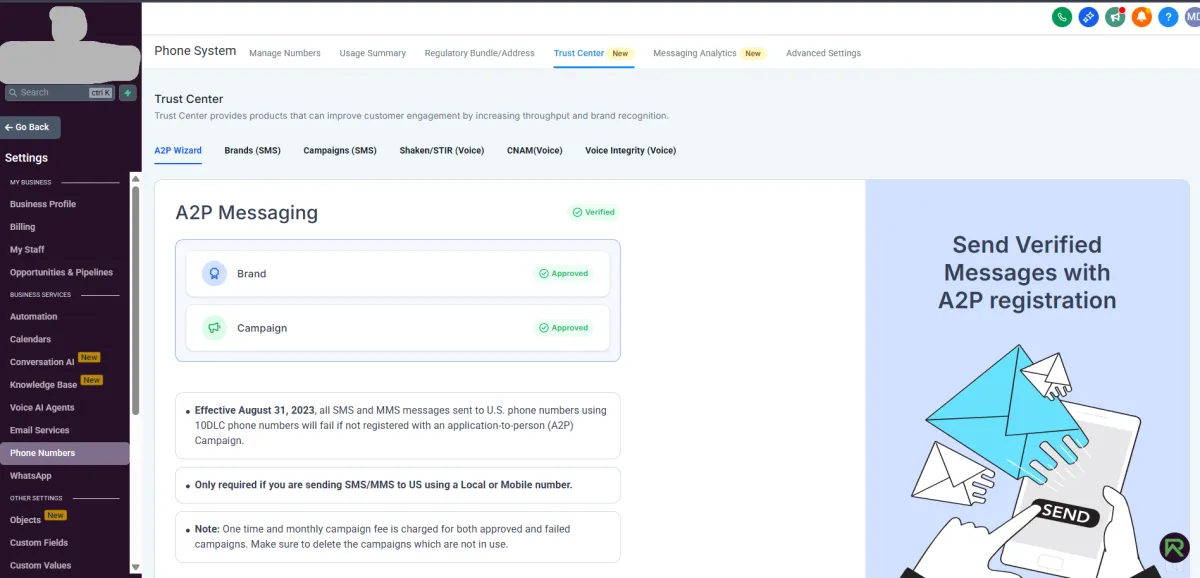Open Knowledge Base settings
This screenshot has width=1200, height=578.
click(44, 385)
